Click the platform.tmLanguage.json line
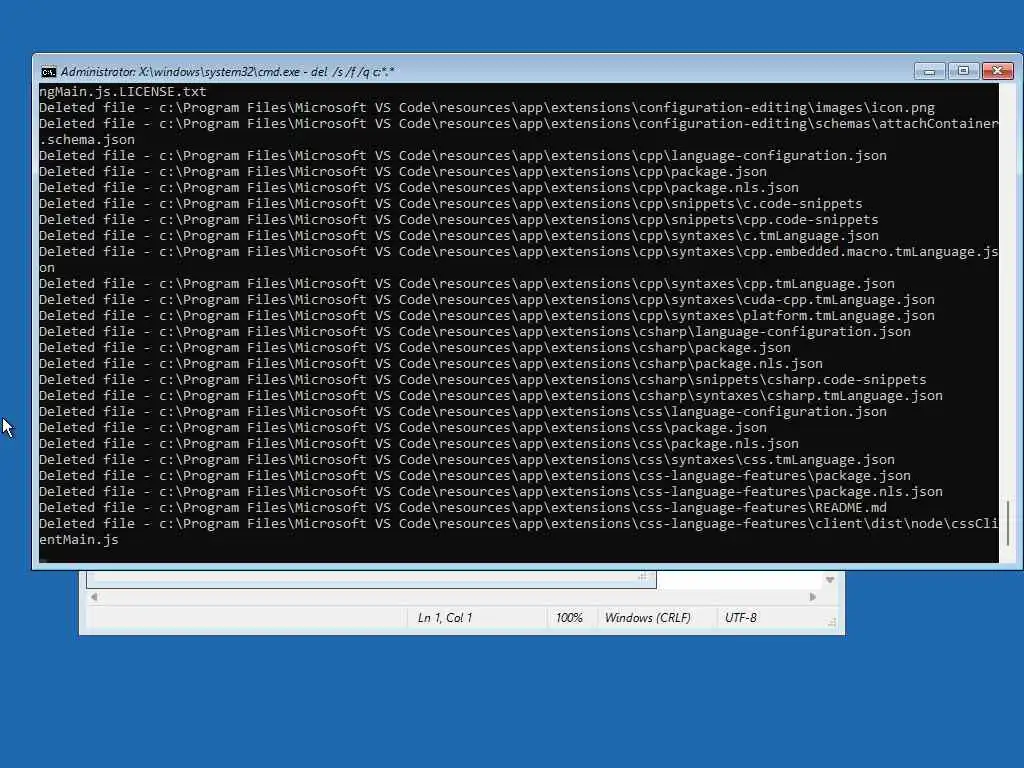This screenshot has height=768, width=1024. pos(487,315)
